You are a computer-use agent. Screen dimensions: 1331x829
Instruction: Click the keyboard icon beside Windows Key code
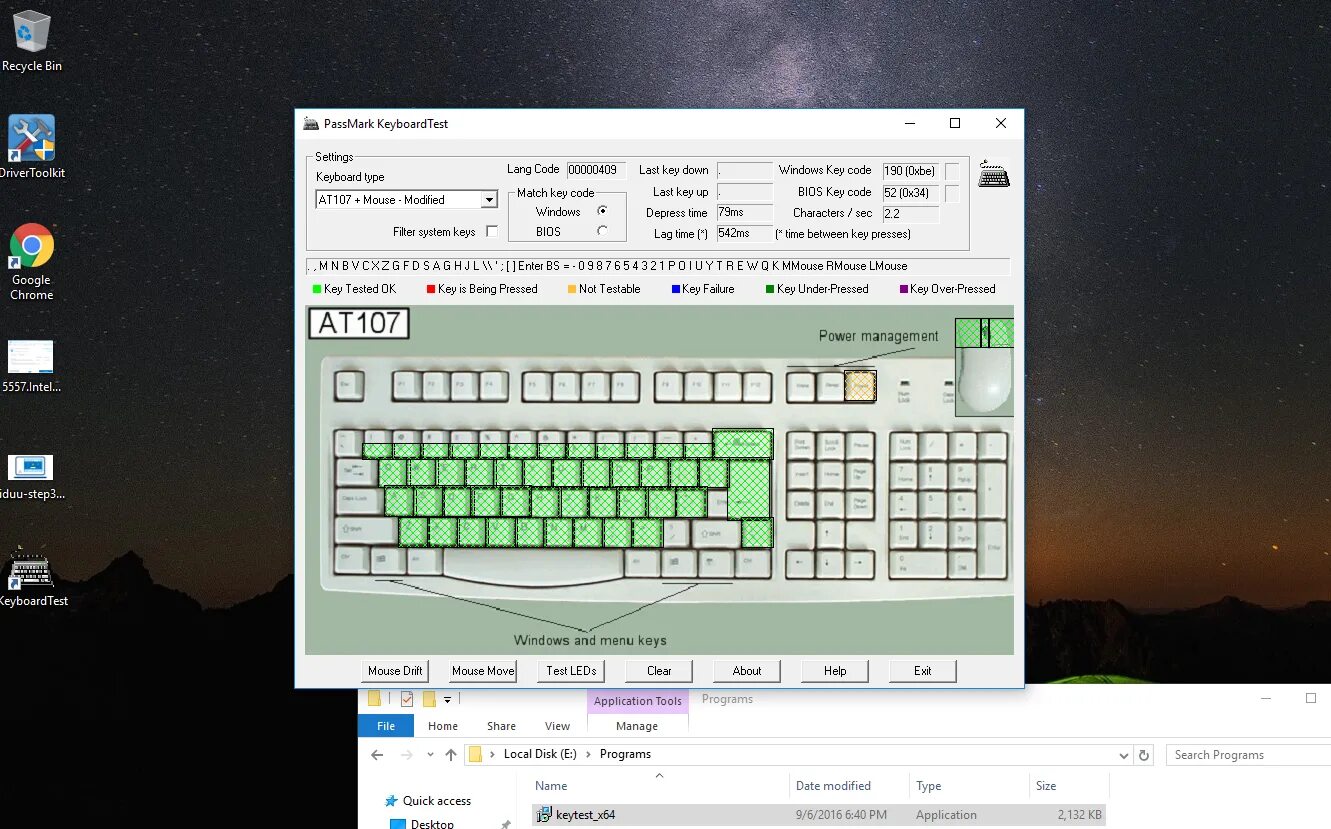(x=994, y=174)
